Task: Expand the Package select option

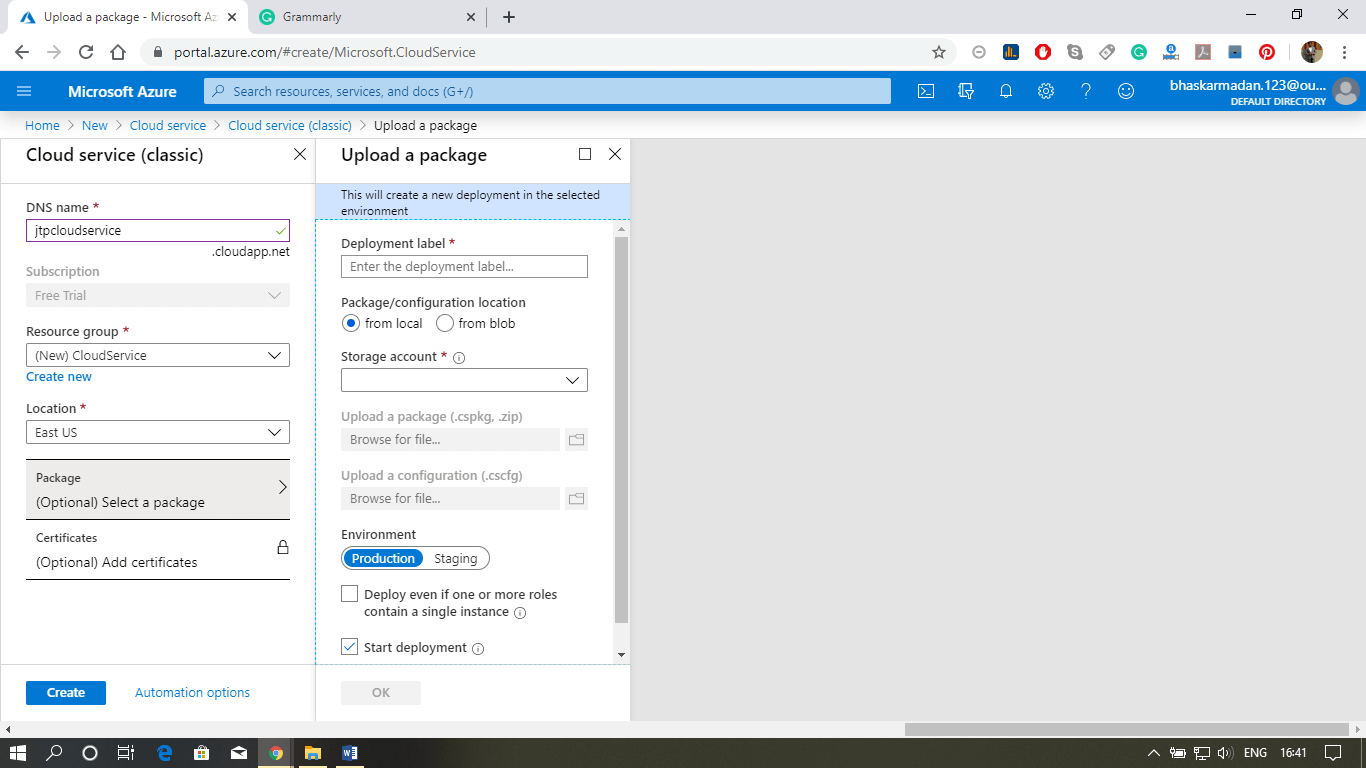Action: point(158,490)
